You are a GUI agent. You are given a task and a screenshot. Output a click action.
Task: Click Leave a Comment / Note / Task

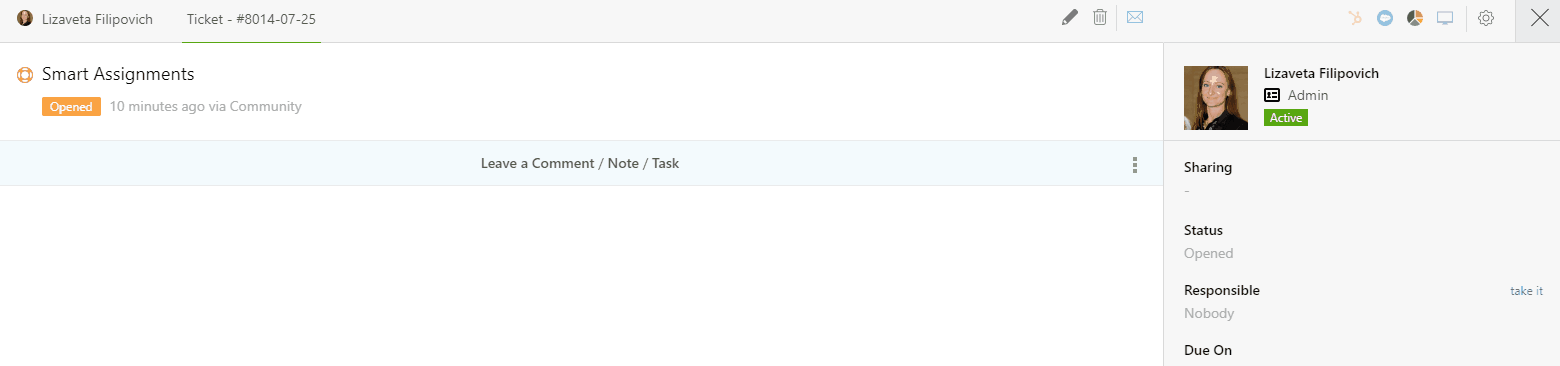click(580, 163)
